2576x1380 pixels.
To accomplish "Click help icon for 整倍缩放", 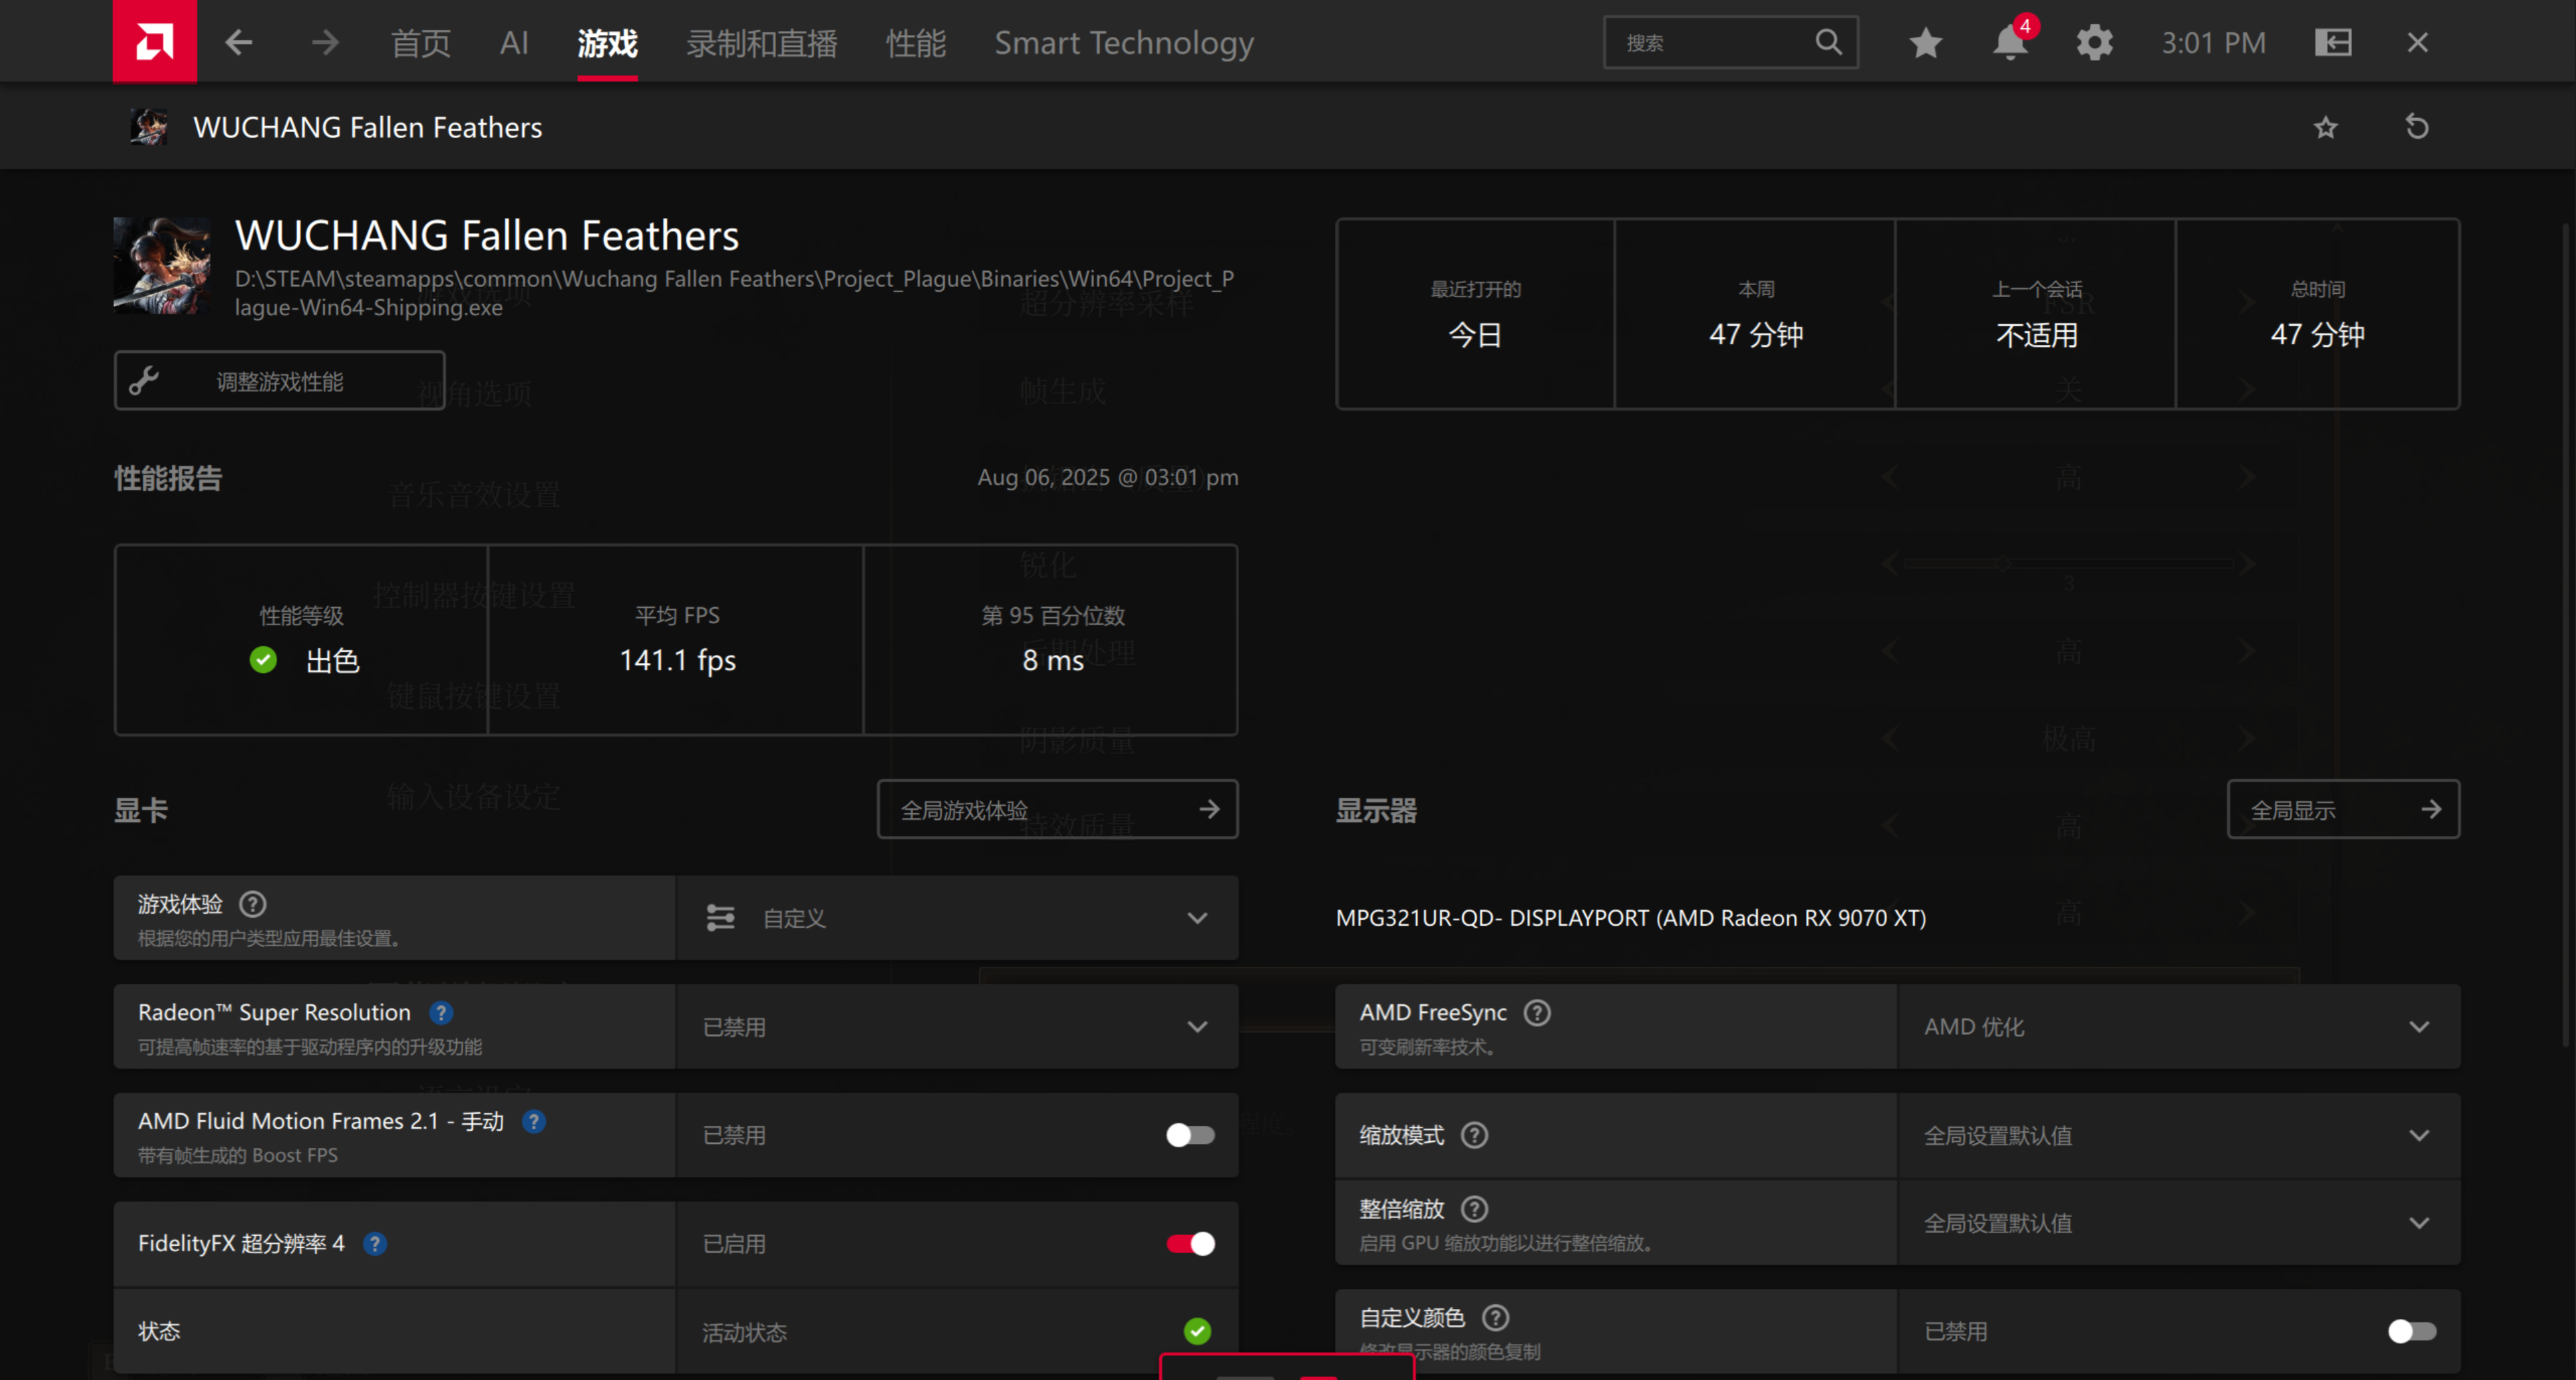I will point(1474,1209).
